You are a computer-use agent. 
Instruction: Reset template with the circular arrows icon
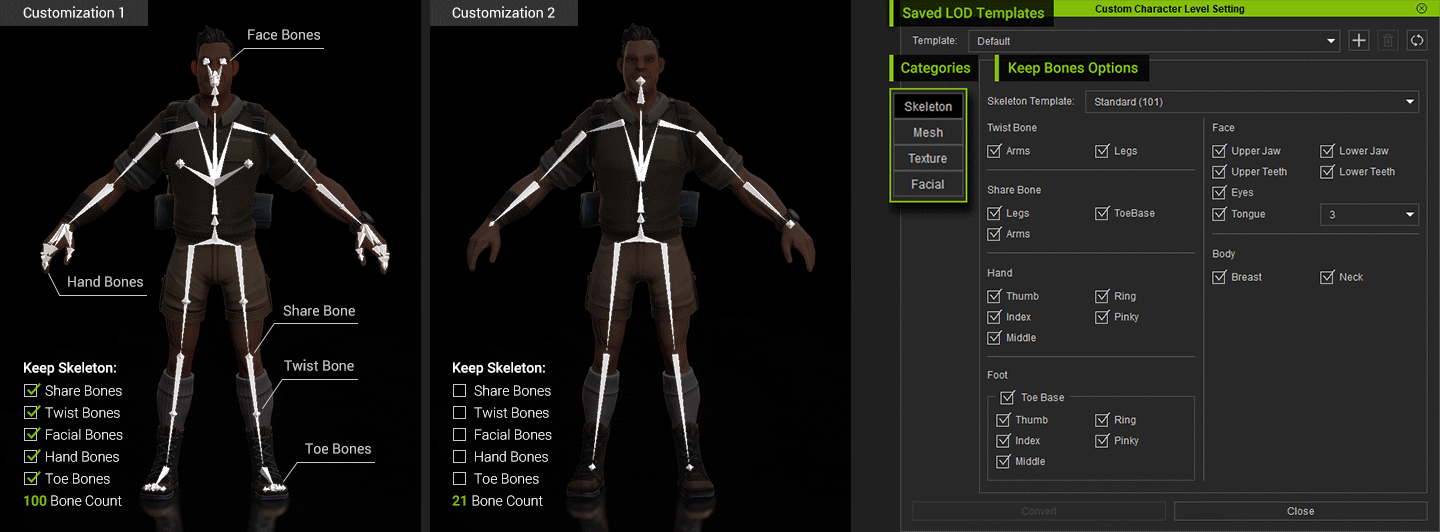[1417, 41]
